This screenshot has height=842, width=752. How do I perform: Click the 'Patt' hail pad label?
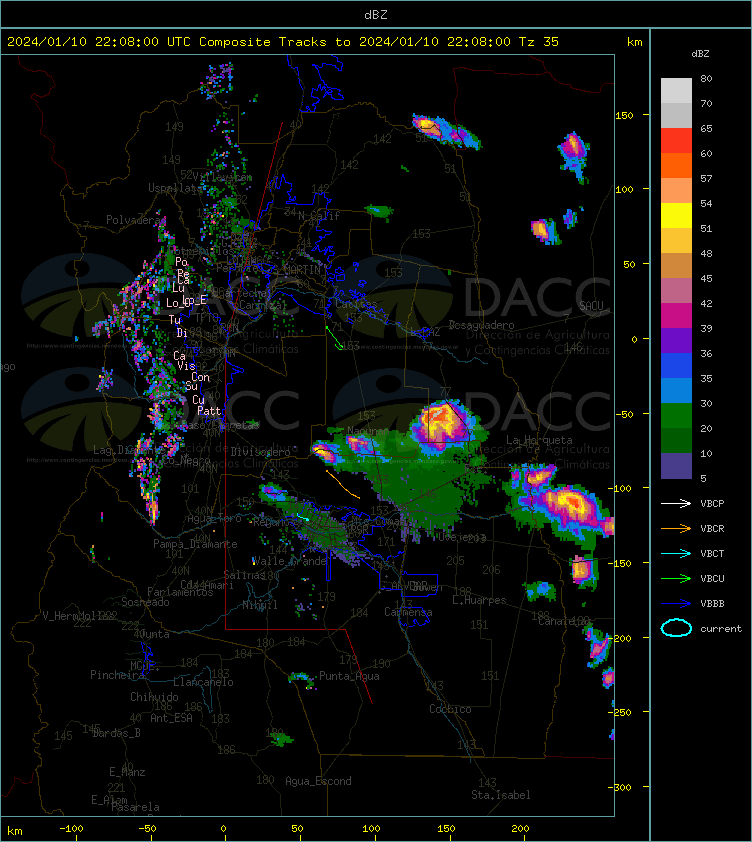pyautogui.click(x=209, y=411)
